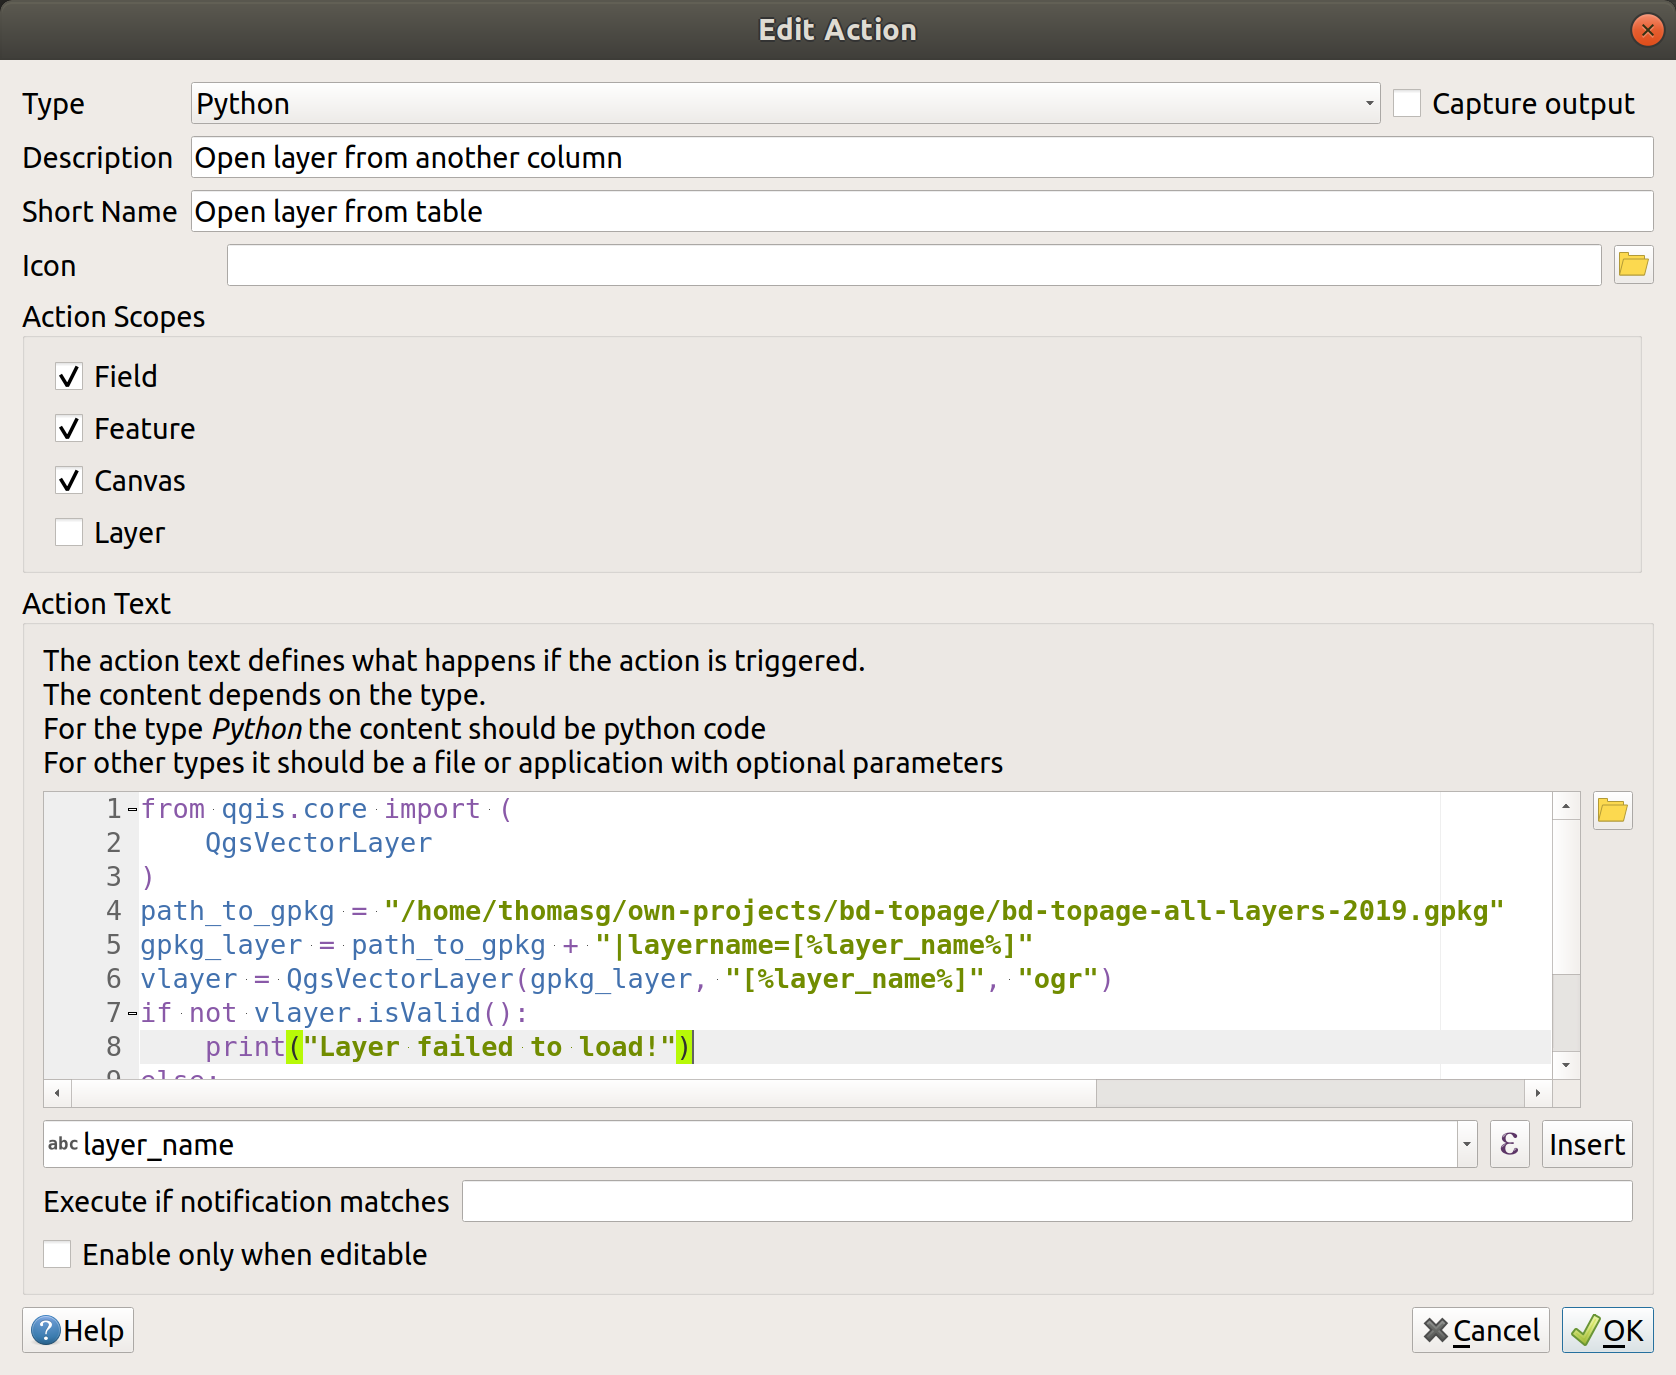Viewport: 1676px width, 1375px height.
Task: Click the path_to_gpkg line 4 in code
Action: (x=822, y=911)
